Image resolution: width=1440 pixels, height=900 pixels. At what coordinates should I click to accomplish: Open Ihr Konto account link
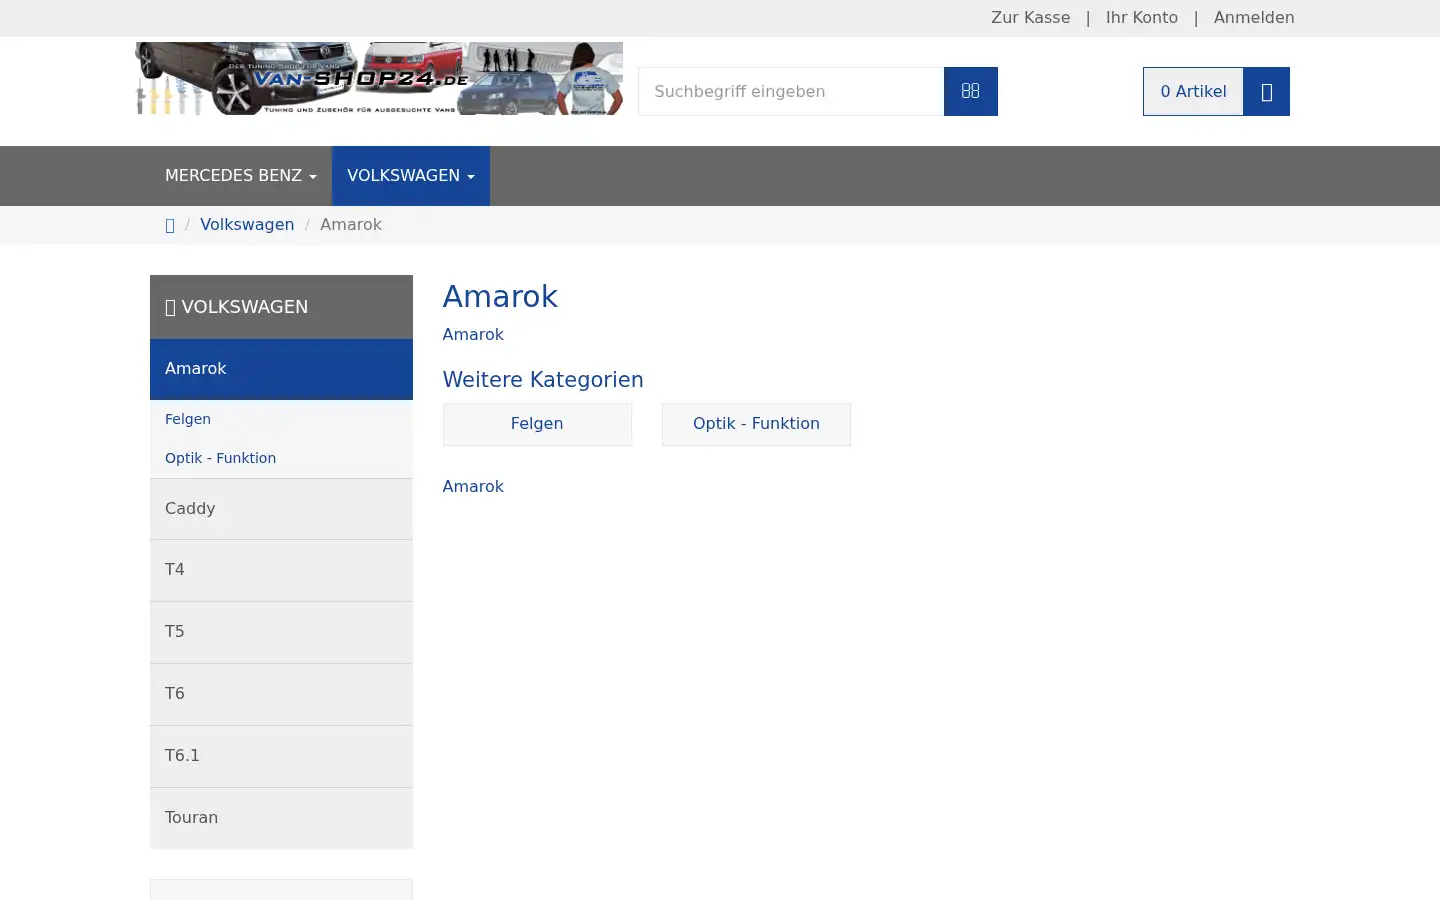tap(1141, 17)
